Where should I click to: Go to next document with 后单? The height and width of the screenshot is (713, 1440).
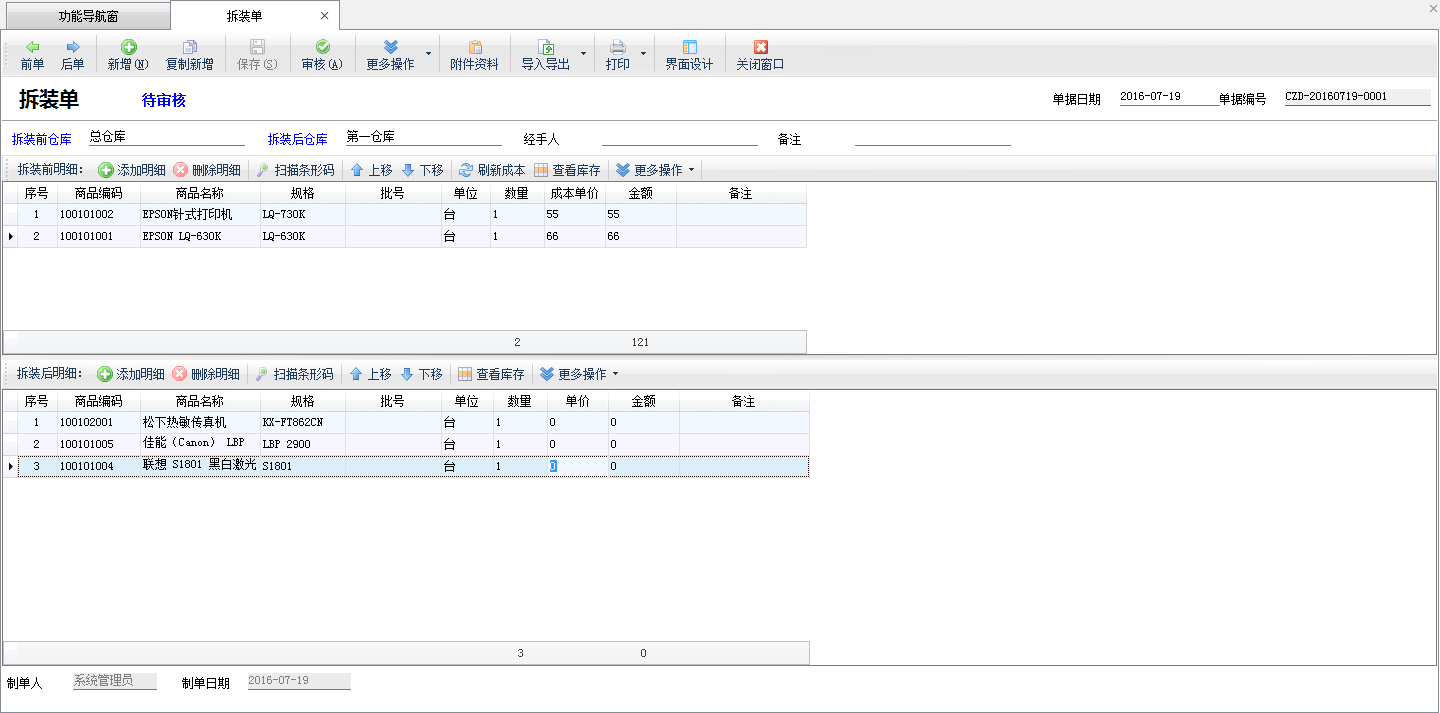[x=72, y=55]
